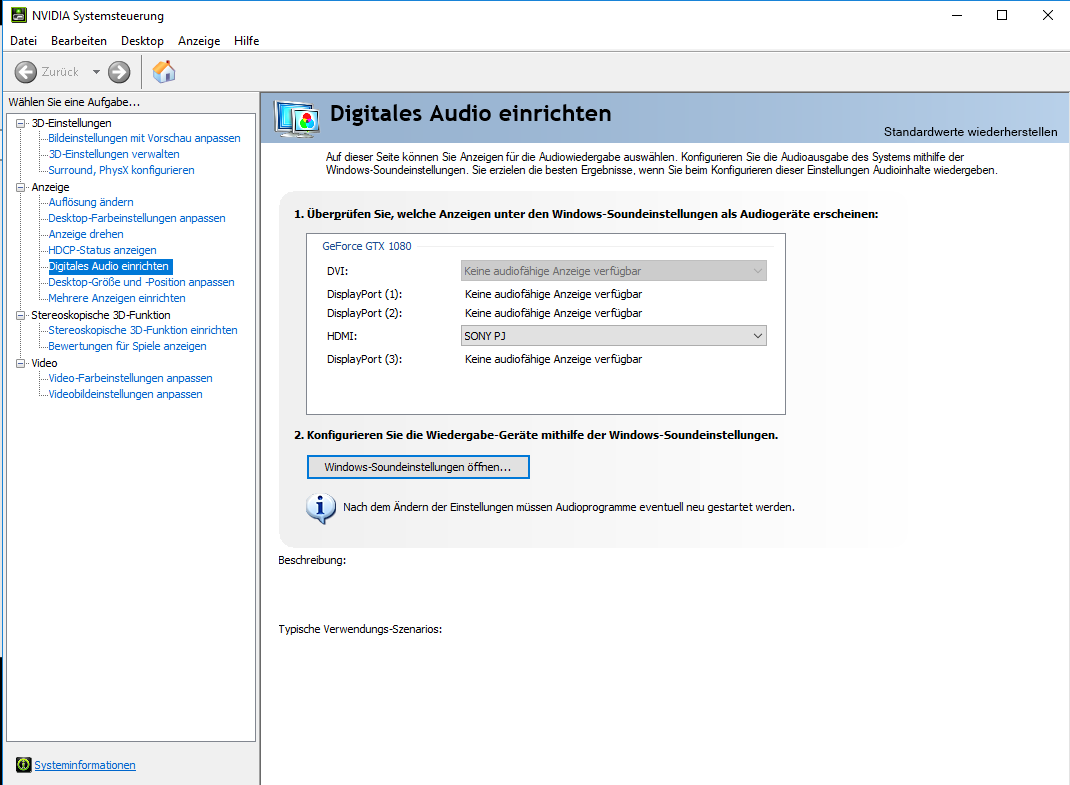Screen dimensions: 1070x785
Task: Select Digitales Audio einrichten item
Action: click(110, 266)
